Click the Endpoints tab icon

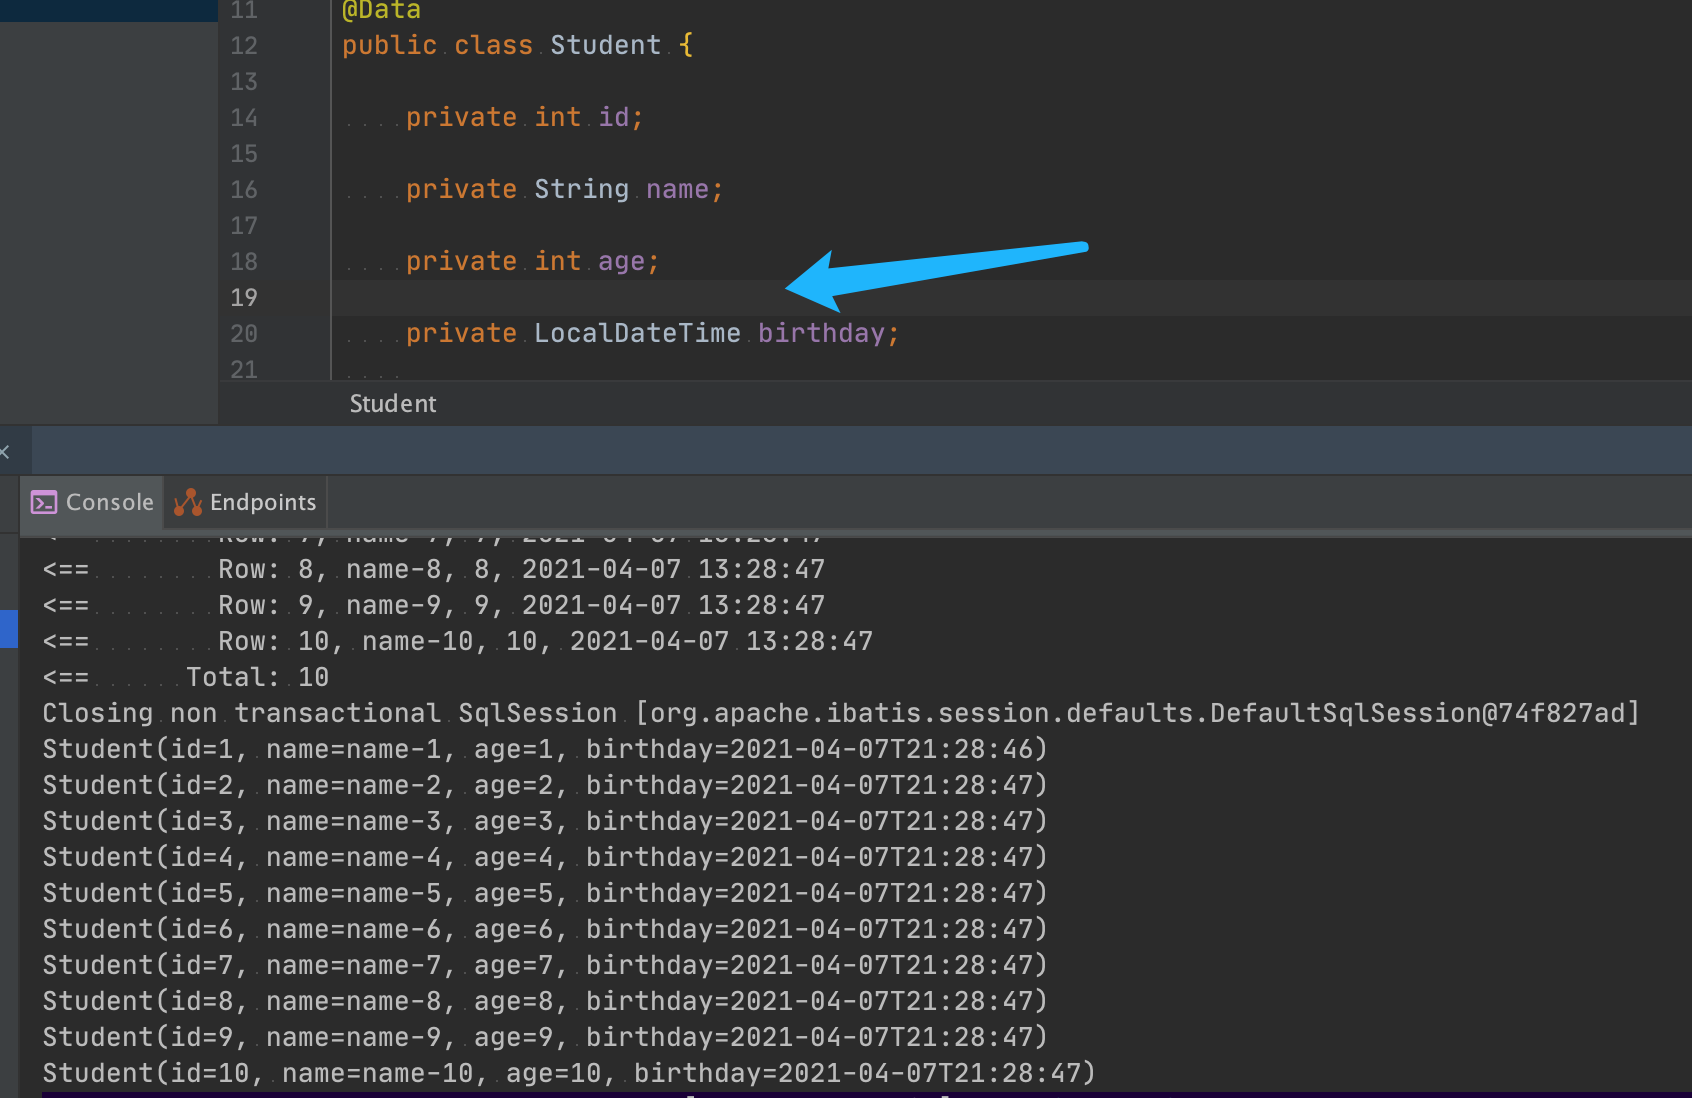pyautogui.click(x=188, y=502)
